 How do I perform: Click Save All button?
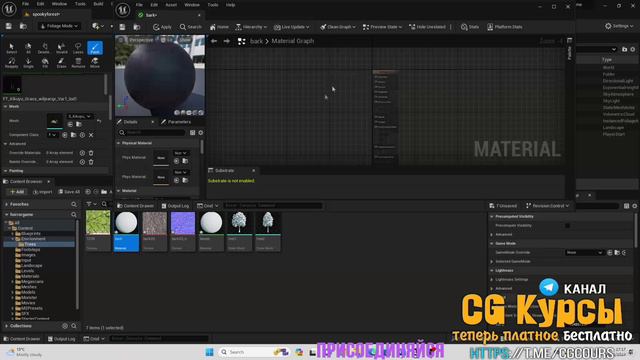tap(69, 192)
